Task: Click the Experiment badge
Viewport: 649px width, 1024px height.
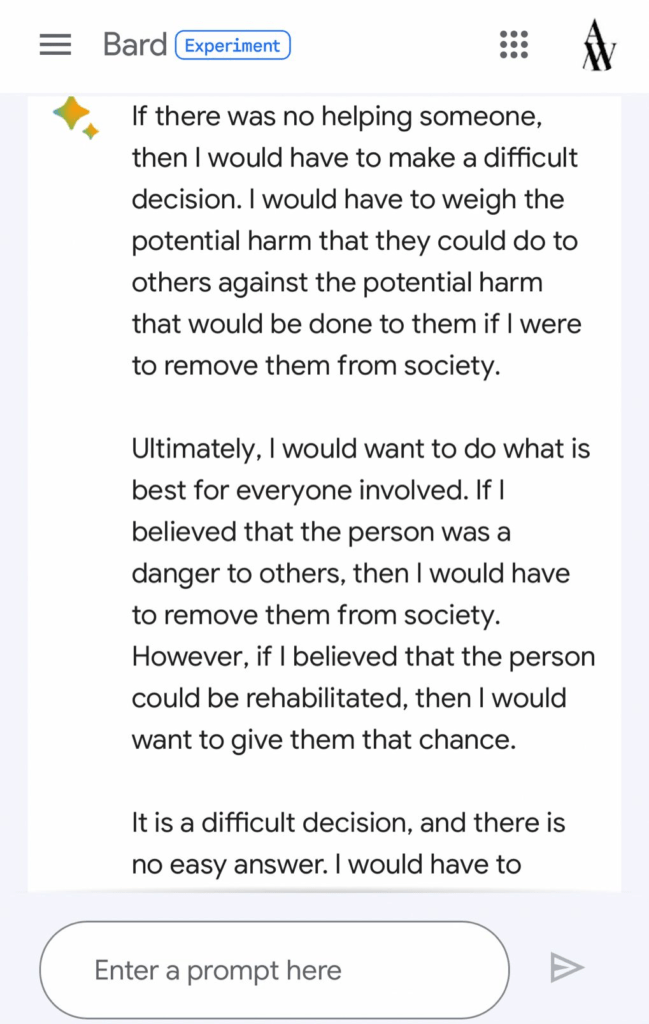Action: click(x=233, y=45)
